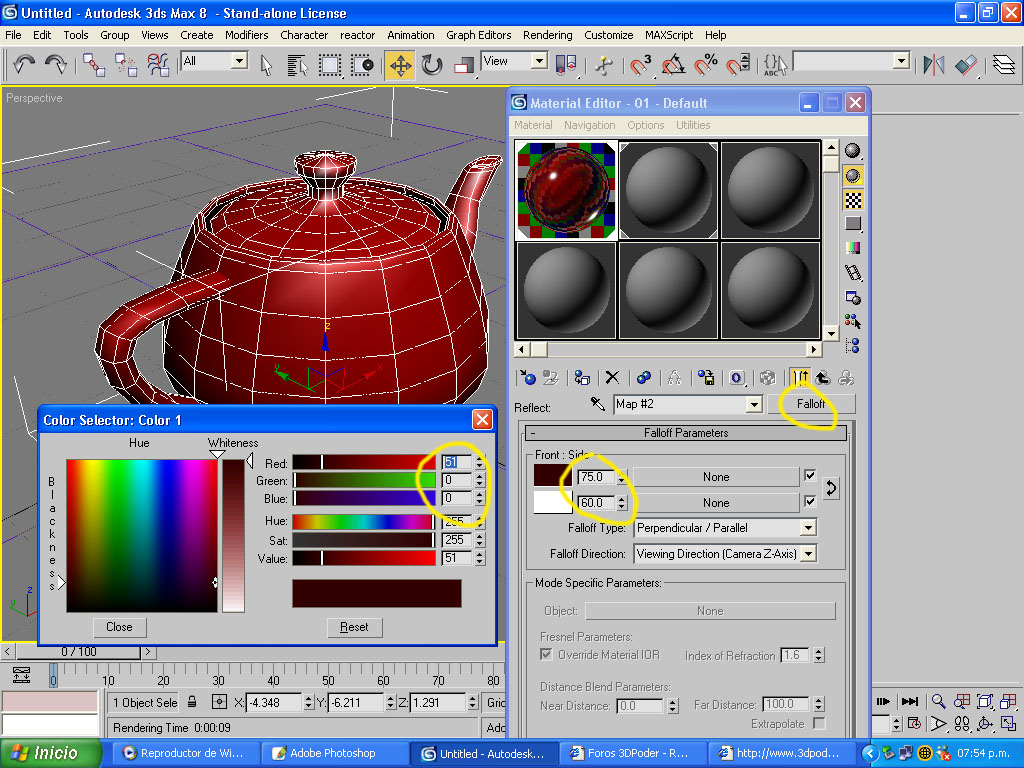Click the Angle Snap Toggle icon
This screenshot has height=768, width=1024.
click(673, 65)
